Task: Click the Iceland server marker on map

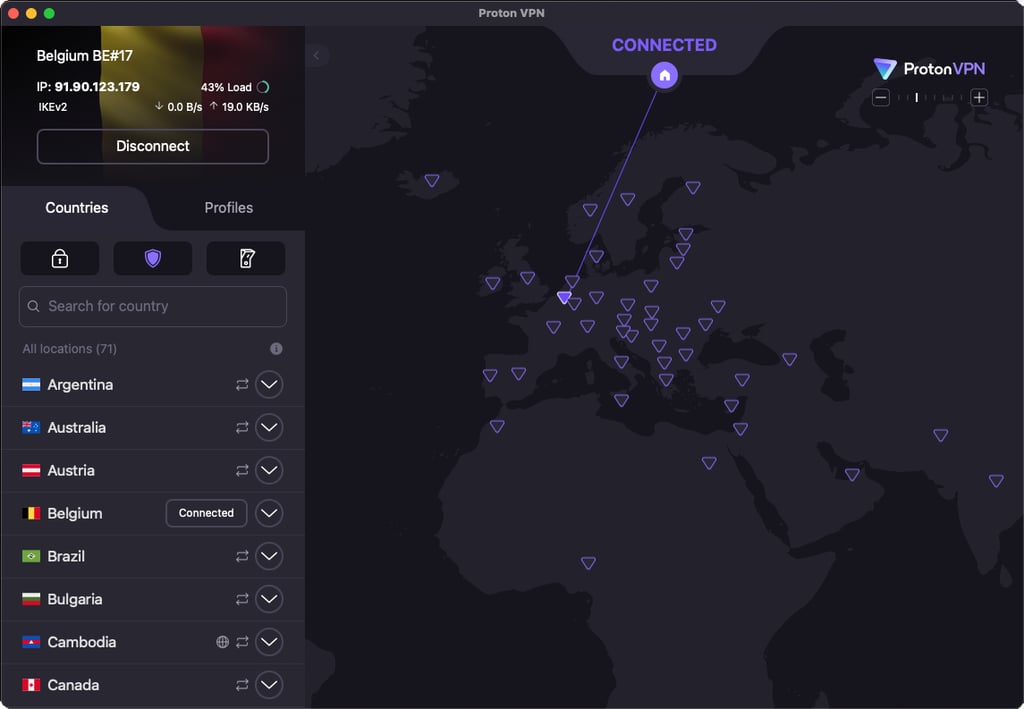Action: click(x=432, y=180)
